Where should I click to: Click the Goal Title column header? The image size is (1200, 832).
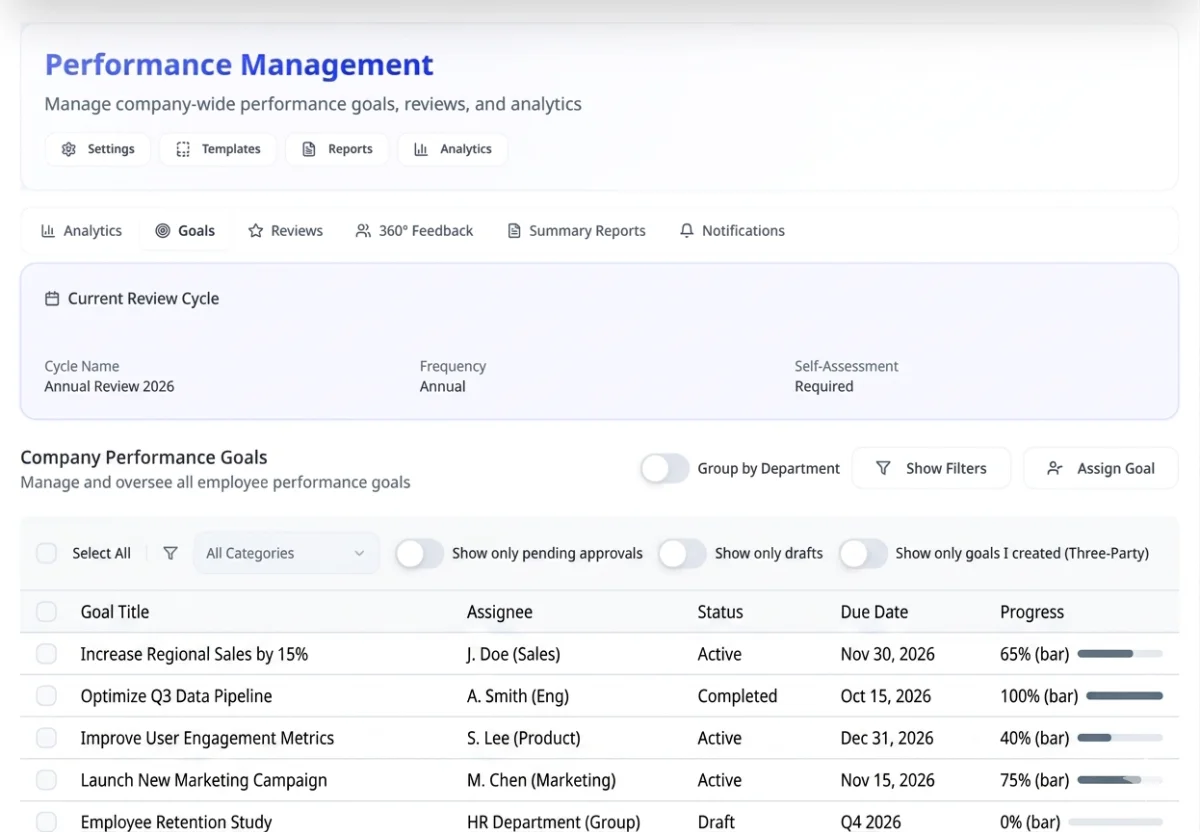tap(115, 612)
